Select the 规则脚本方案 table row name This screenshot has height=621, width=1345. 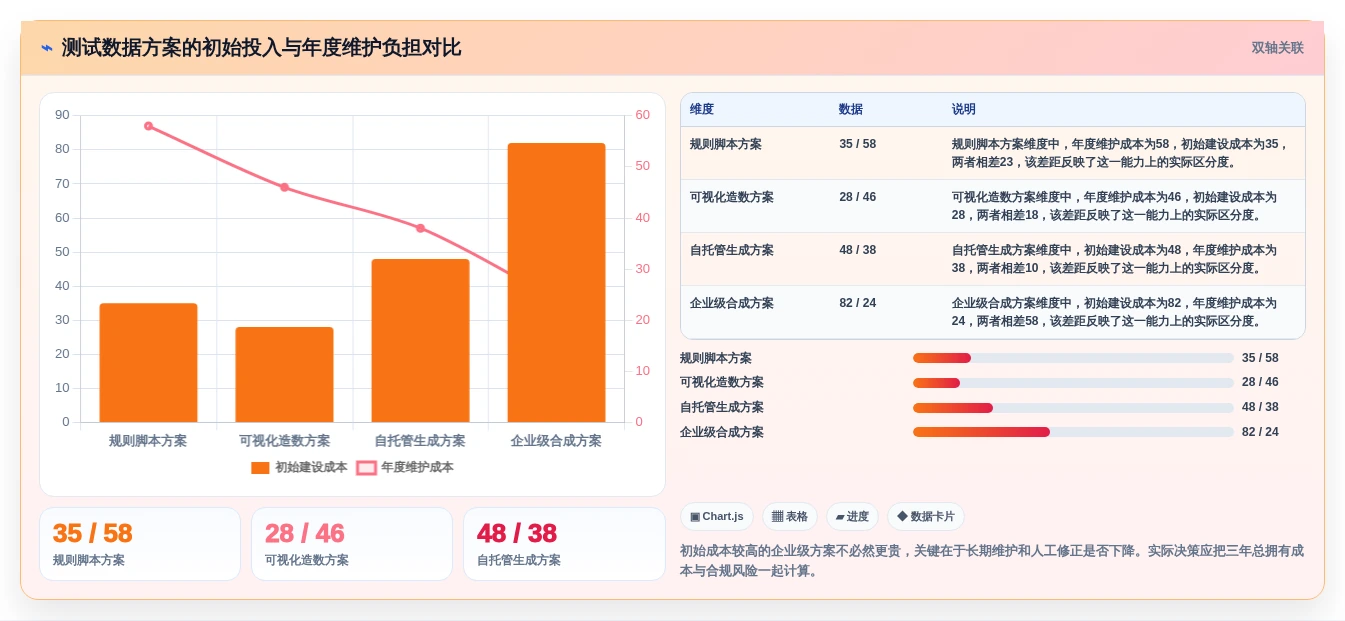click(x=726, y=144)
